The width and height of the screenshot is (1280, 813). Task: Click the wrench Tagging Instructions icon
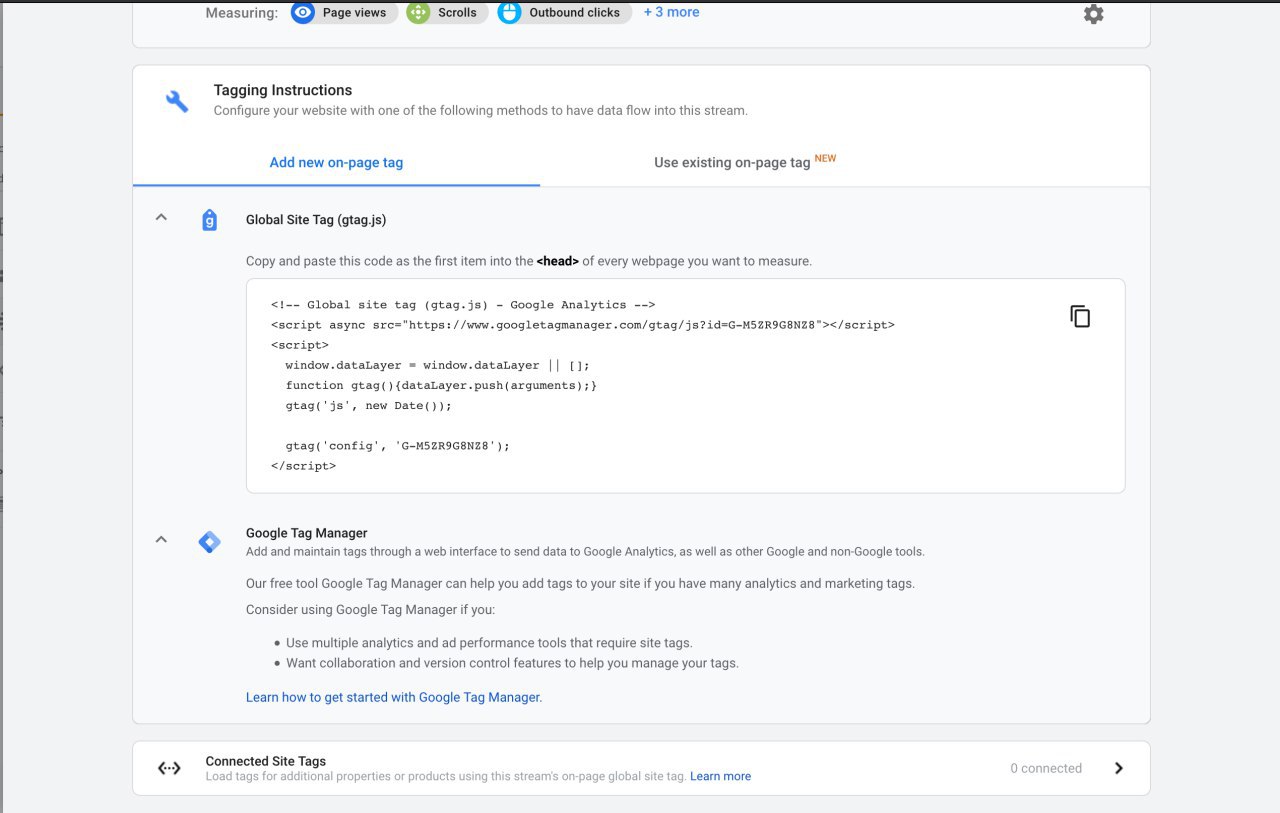[x=177, y=101]
